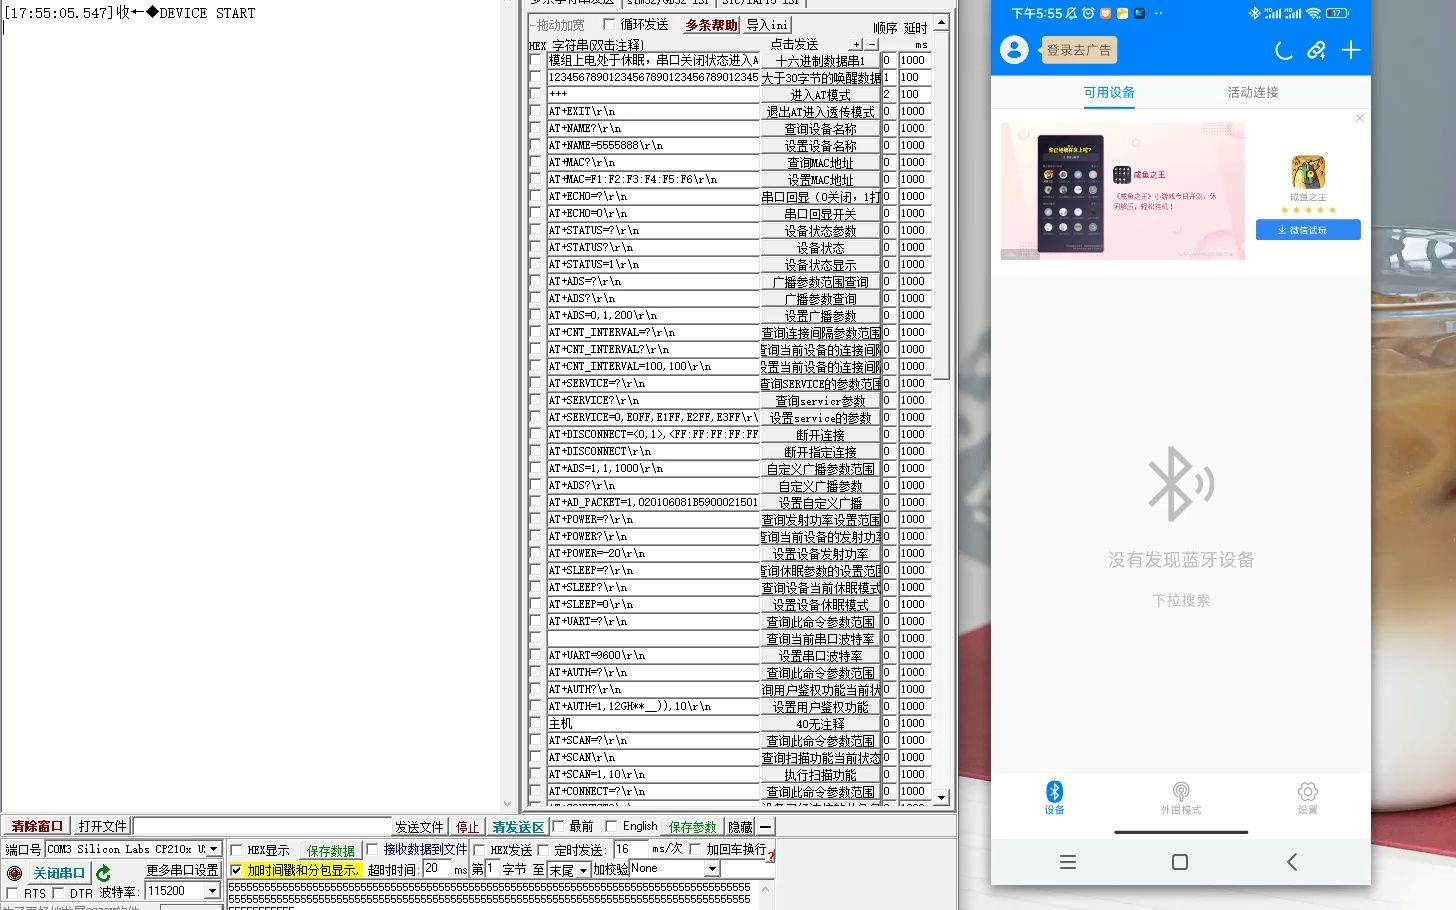Image resolution: width=1456 pixels, height=910 pixels.
Task: Click the 停止 button
Action: [468, 827]
